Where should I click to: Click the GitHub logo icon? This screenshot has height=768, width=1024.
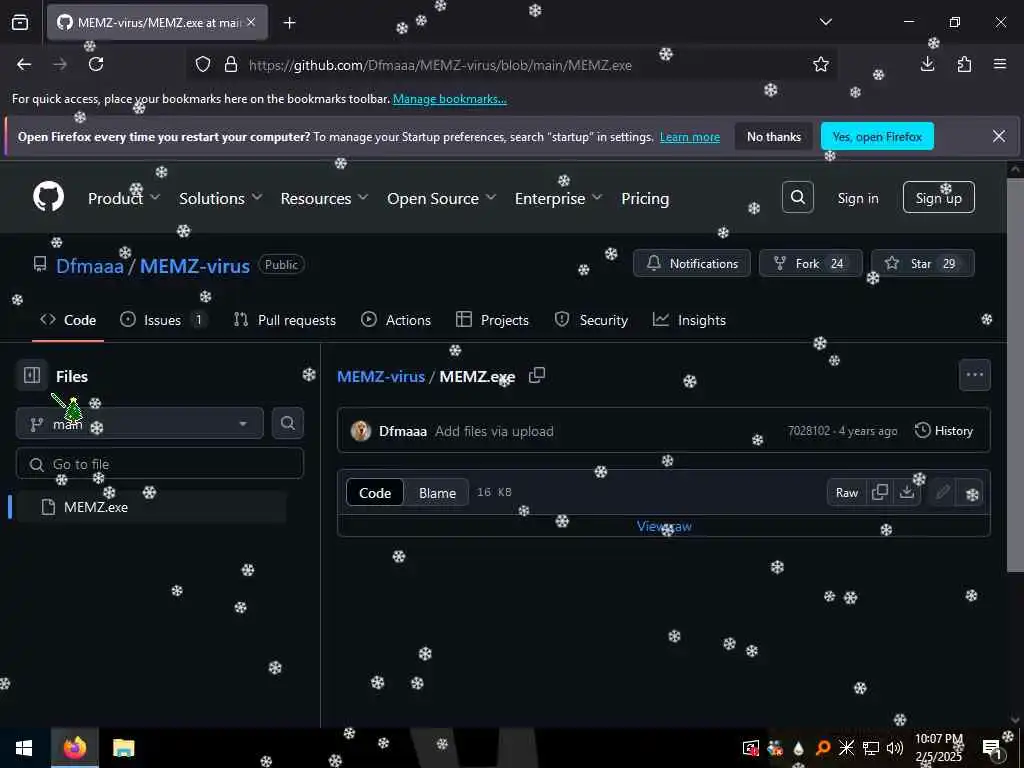[x=49, y=197]
